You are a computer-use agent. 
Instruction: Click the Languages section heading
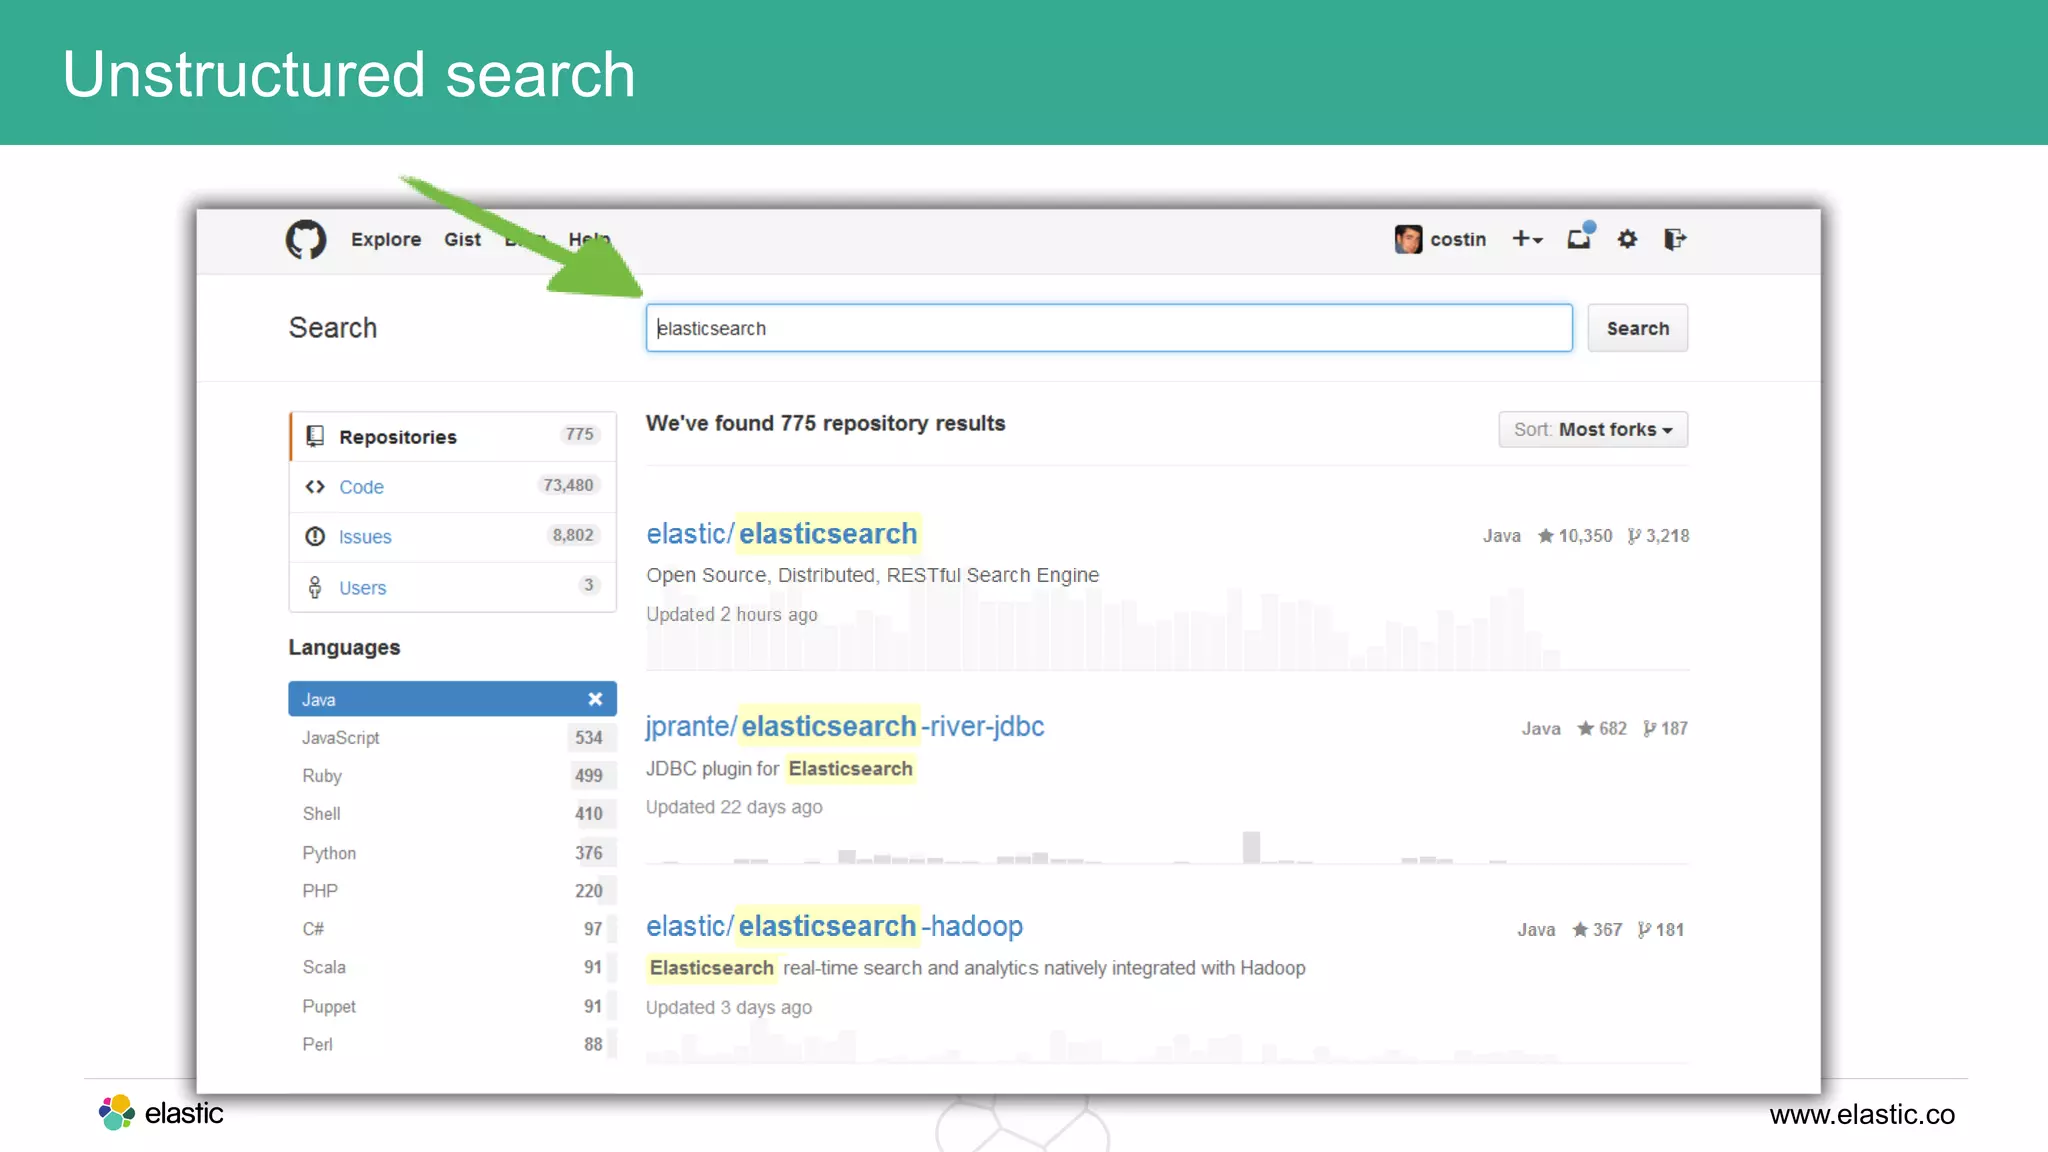345,648
